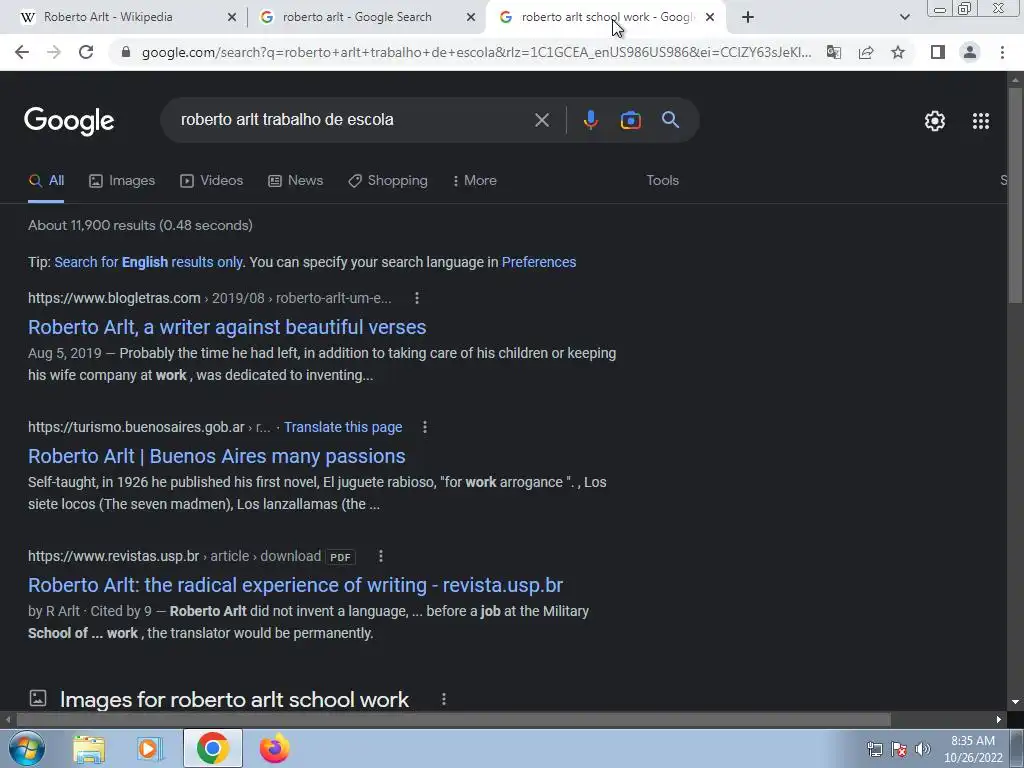
Task: Click the network status tray icon
Action: point(874,749)
